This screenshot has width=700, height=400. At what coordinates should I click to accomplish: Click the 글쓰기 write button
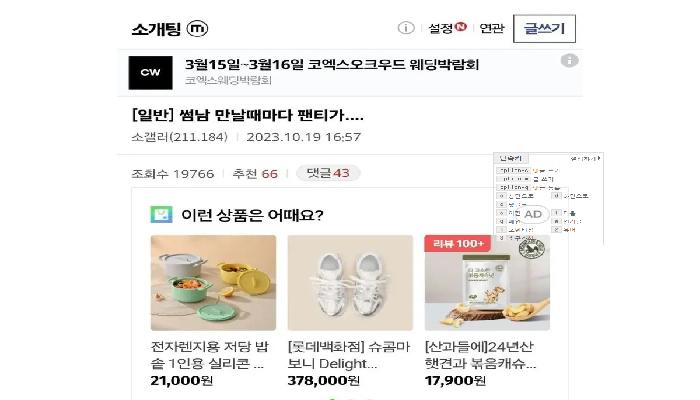(x=544, y=29)
